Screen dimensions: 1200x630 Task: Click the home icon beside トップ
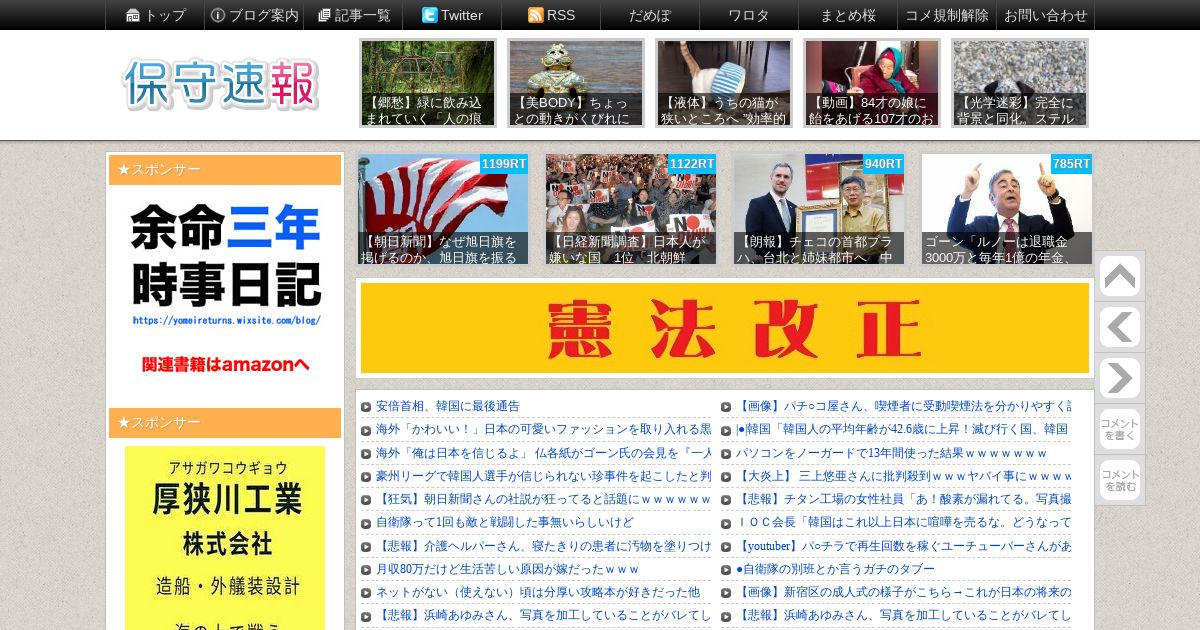(x=133, y=15)
